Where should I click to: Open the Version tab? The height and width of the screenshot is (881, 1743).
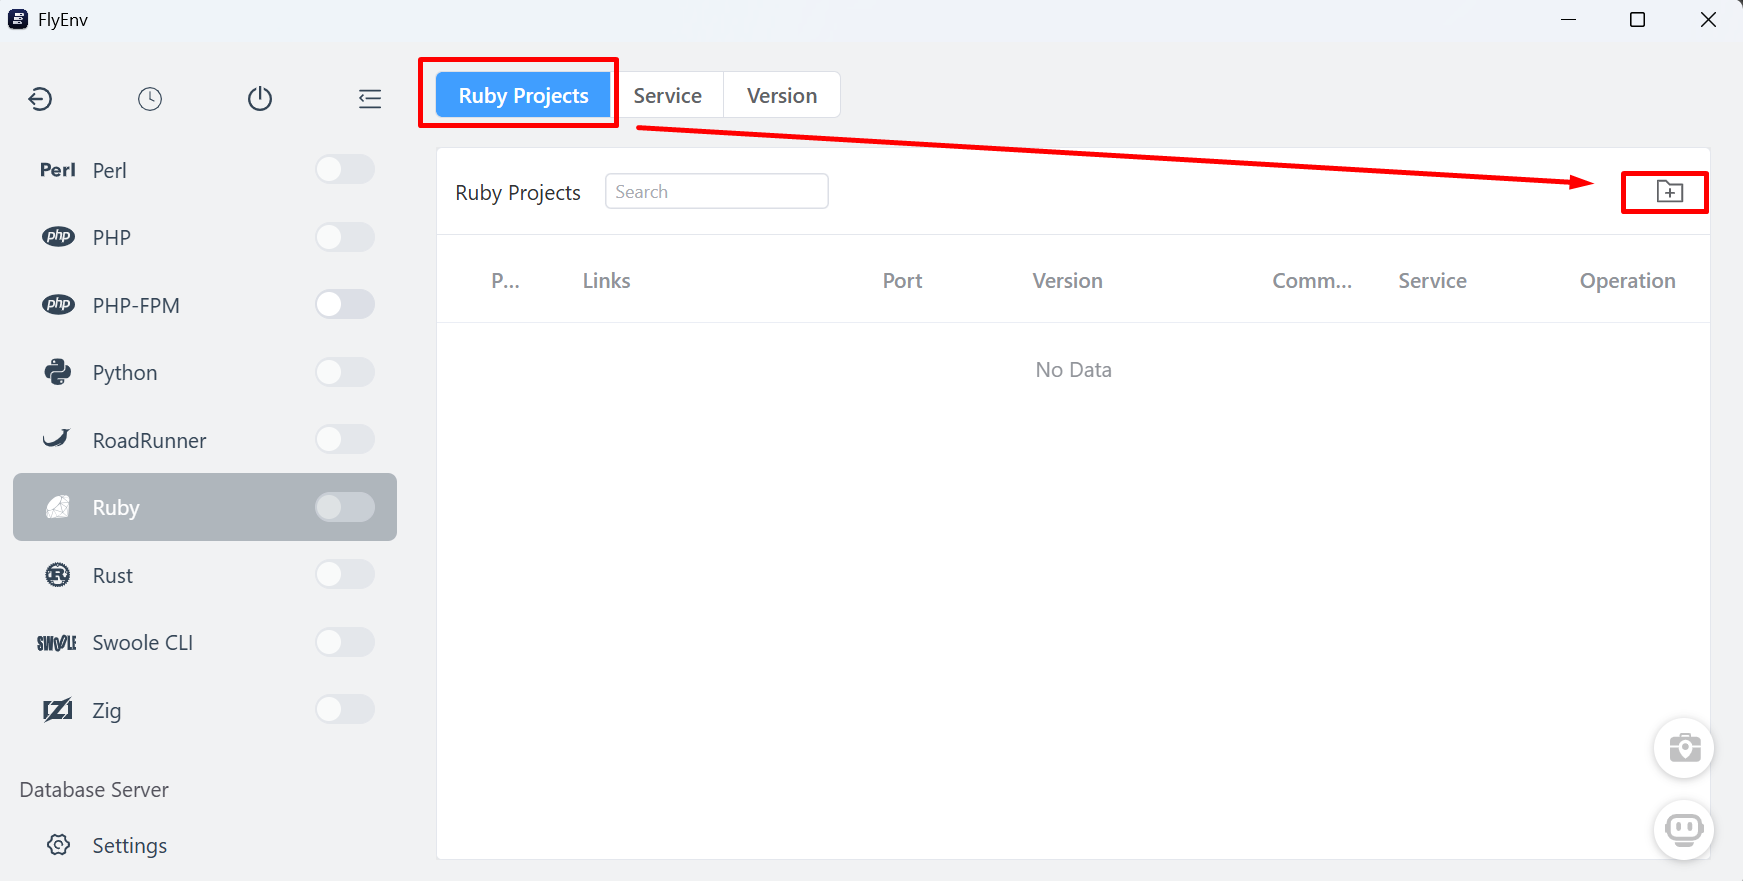(782, 95)
